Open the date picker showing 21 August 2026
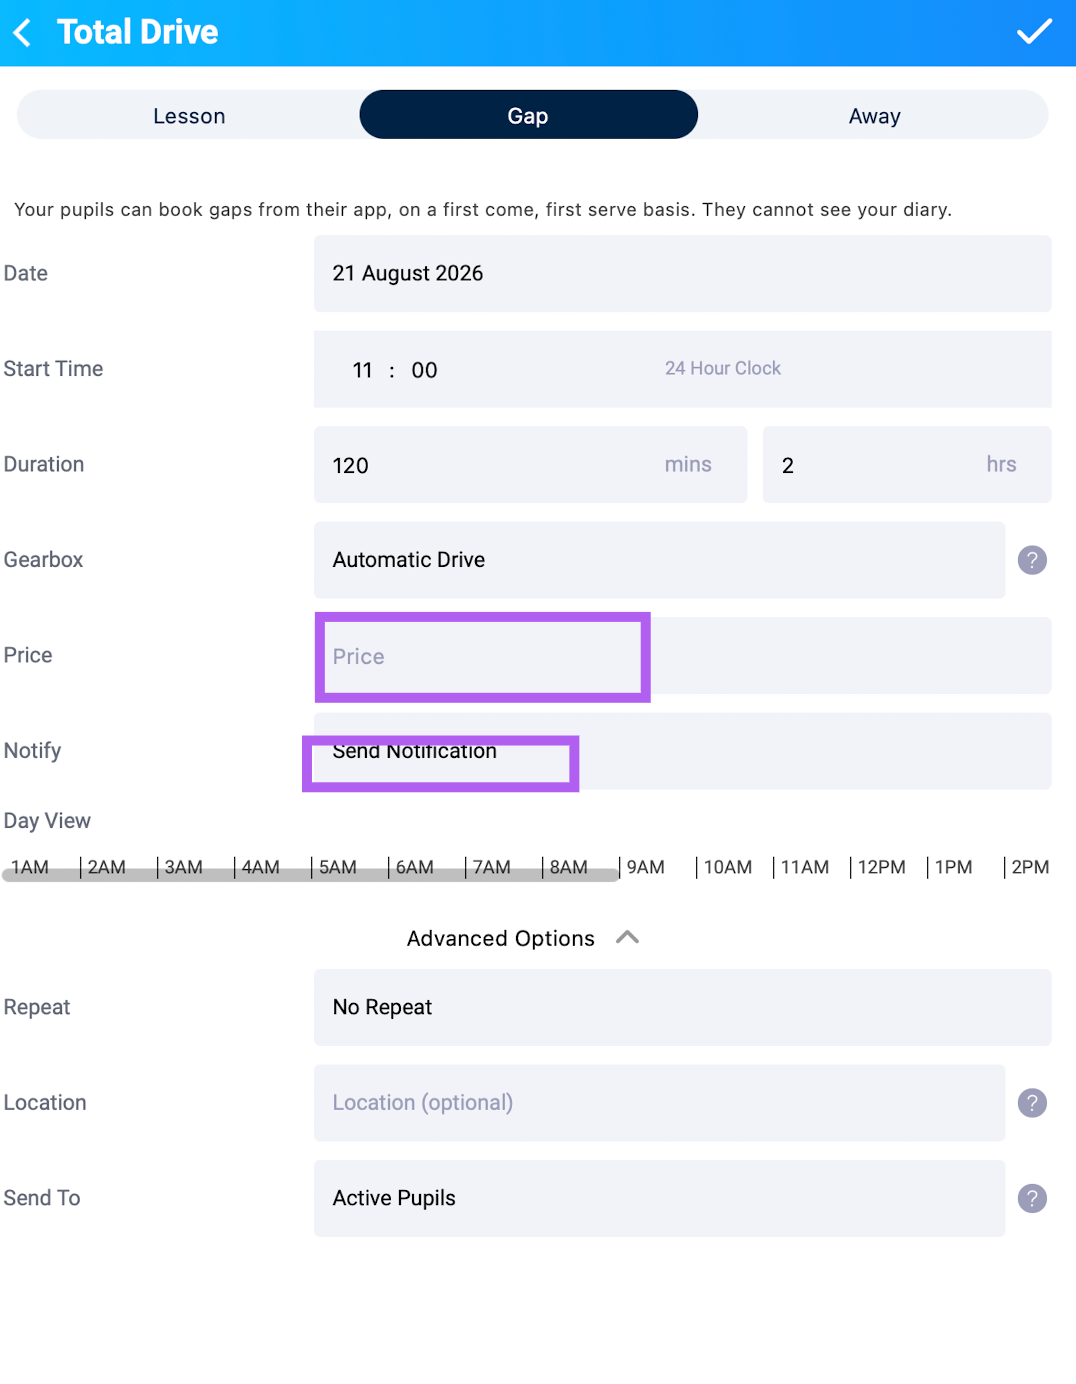The height and width of the screenshot is (1384, 1076). 682,274
